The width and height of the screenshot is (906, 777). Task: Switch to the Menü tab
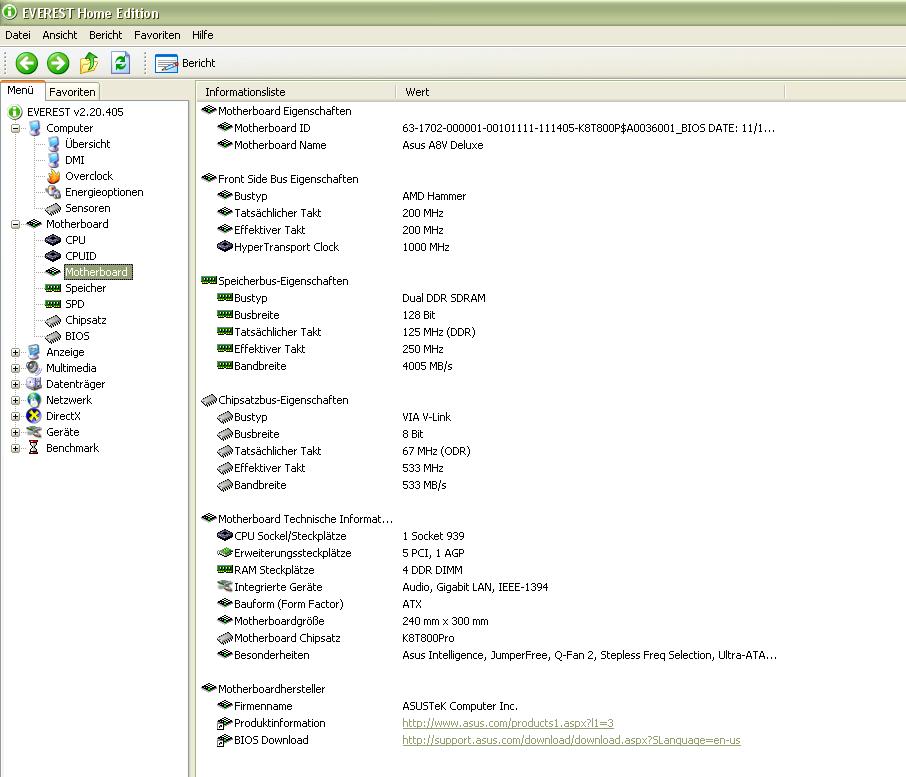(x=21, y=91)
